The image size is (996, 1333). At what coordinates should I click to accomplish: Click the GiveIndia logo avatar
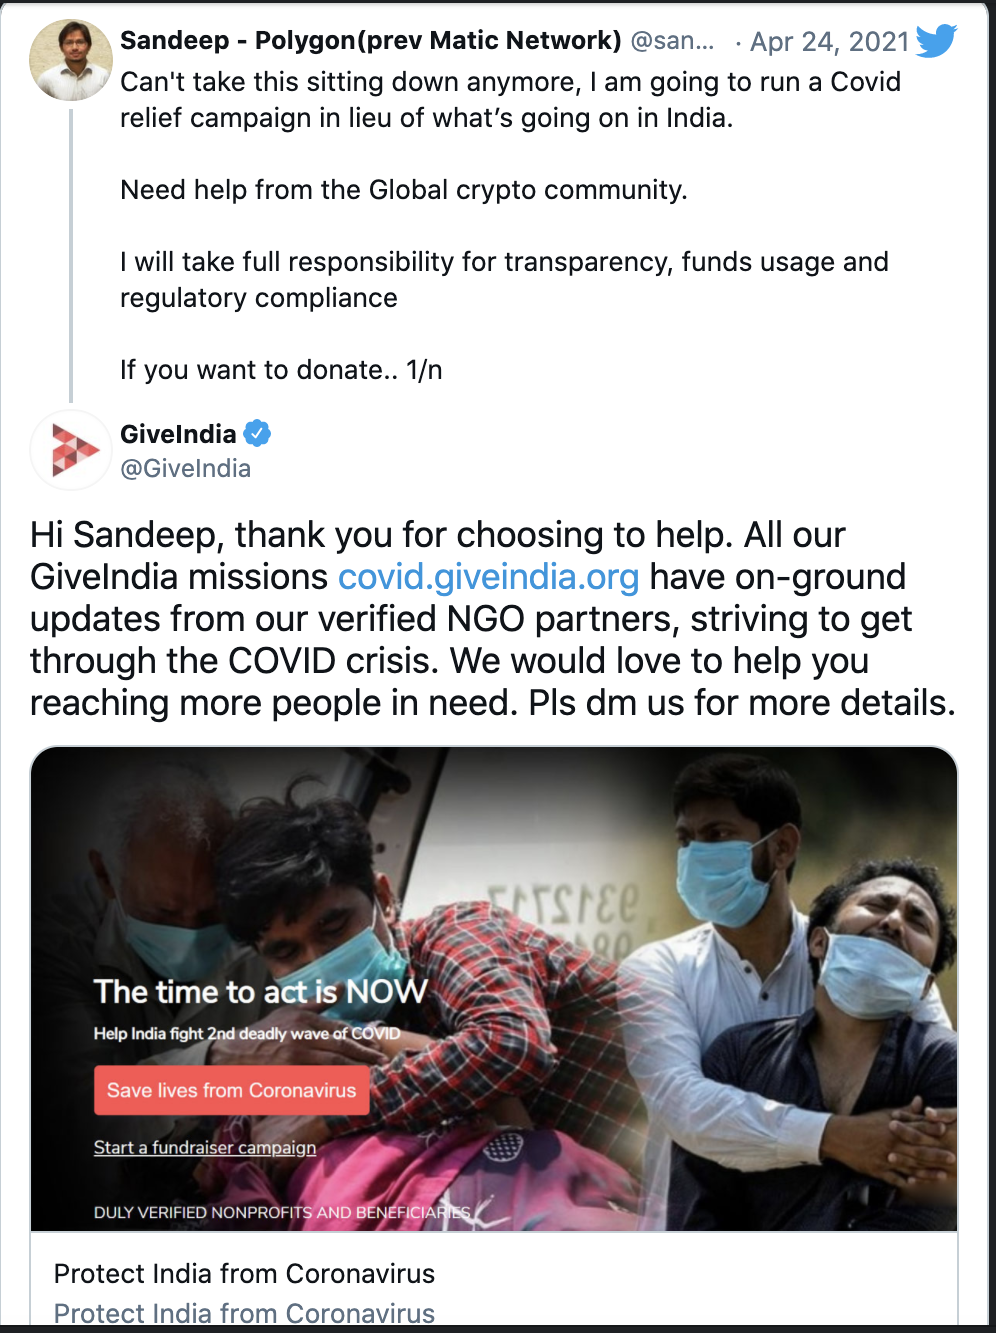71,450
